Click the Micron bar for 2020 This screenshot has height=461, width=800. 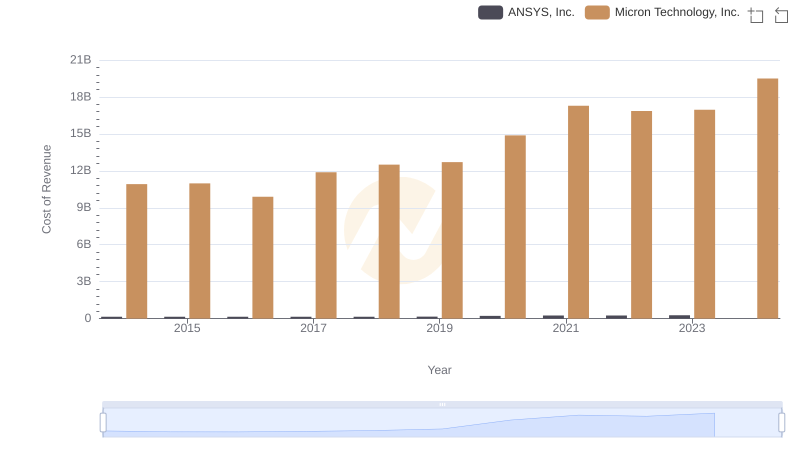click(515, 226)
